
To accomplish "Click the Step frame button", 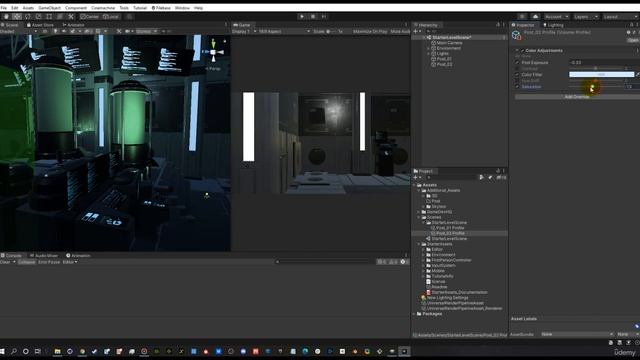I will [324, 17].
